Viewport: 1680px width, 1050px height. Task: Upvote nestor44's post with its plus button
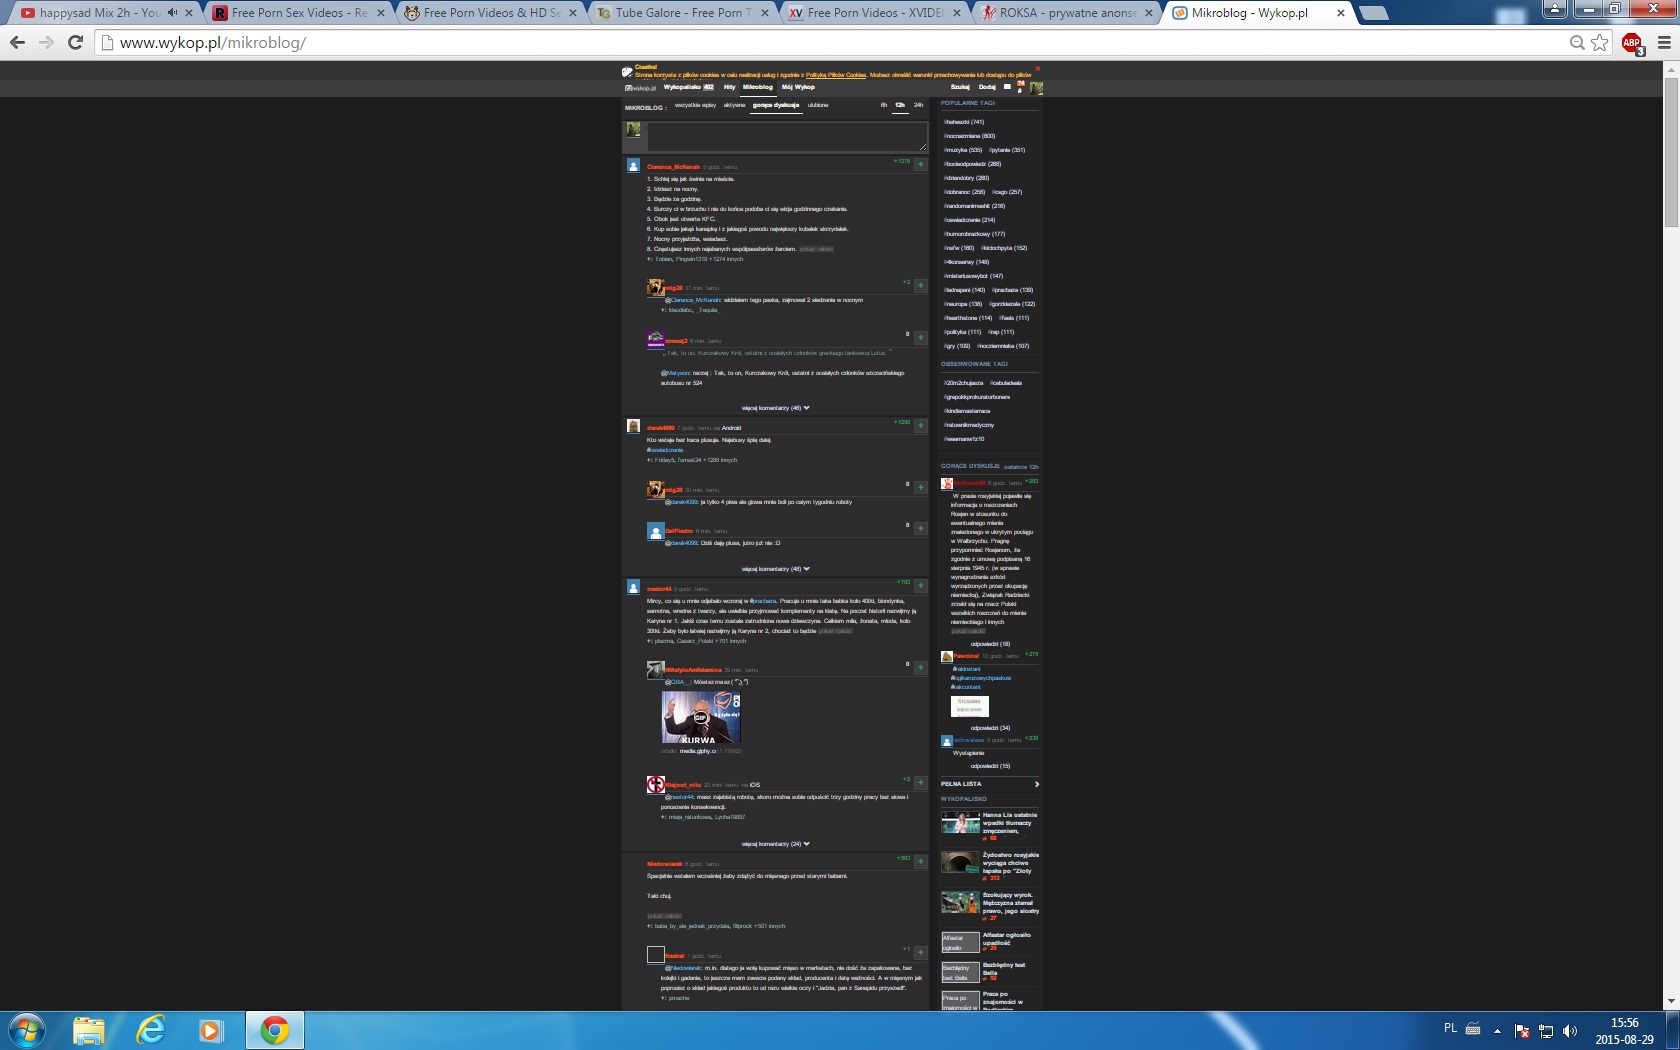click(x=921, y=585)
